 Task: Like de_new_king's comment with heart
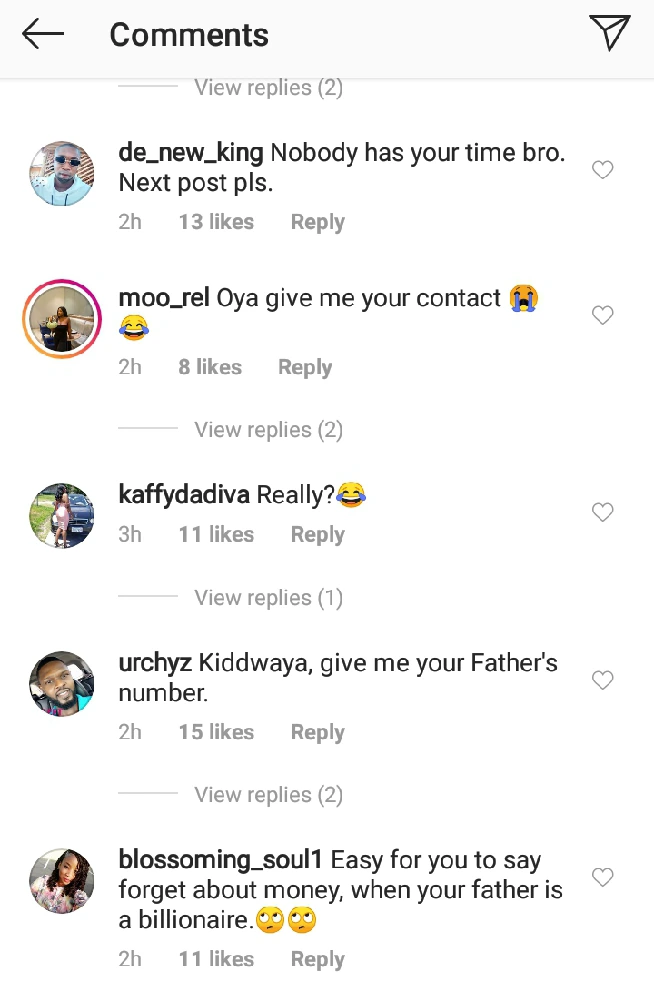coord(602,170)
